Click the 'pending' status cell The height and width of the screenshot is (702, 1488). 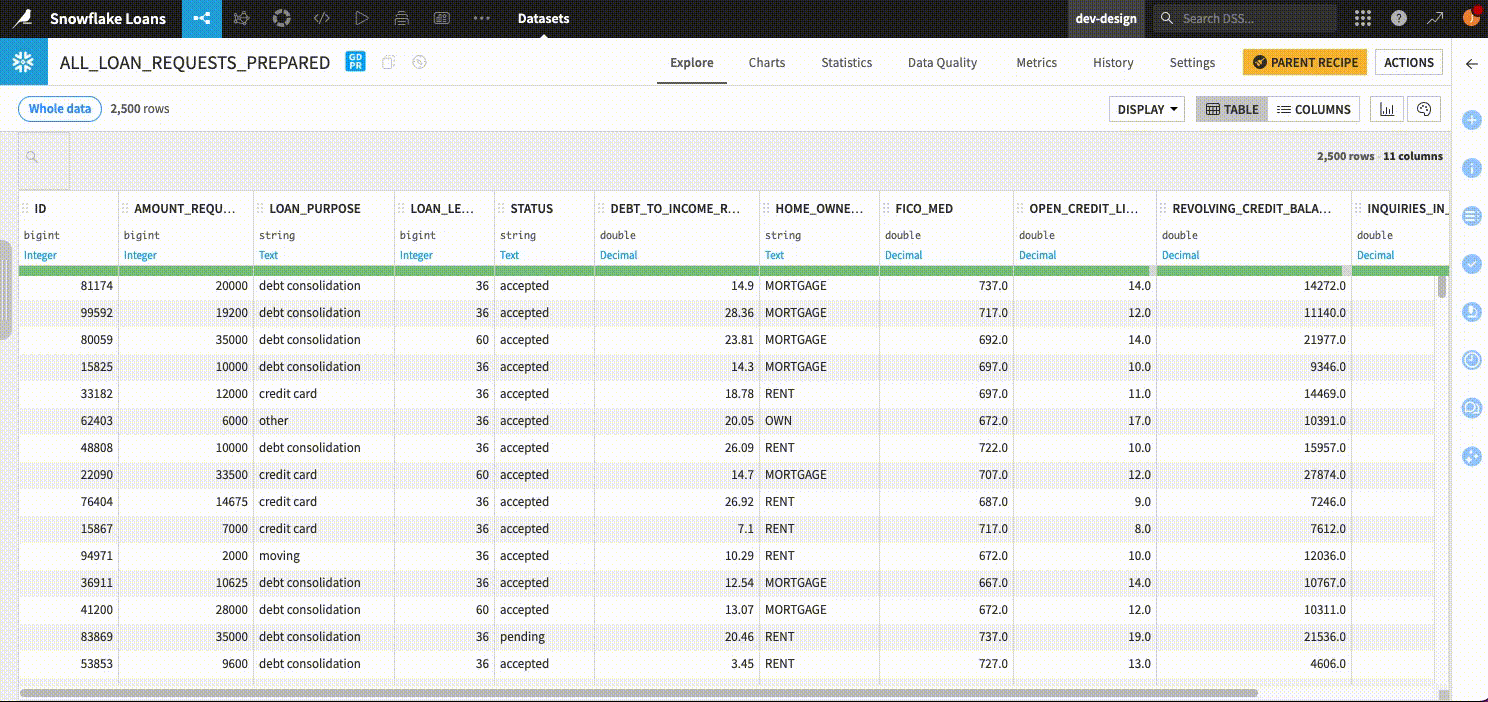point(545,636)
